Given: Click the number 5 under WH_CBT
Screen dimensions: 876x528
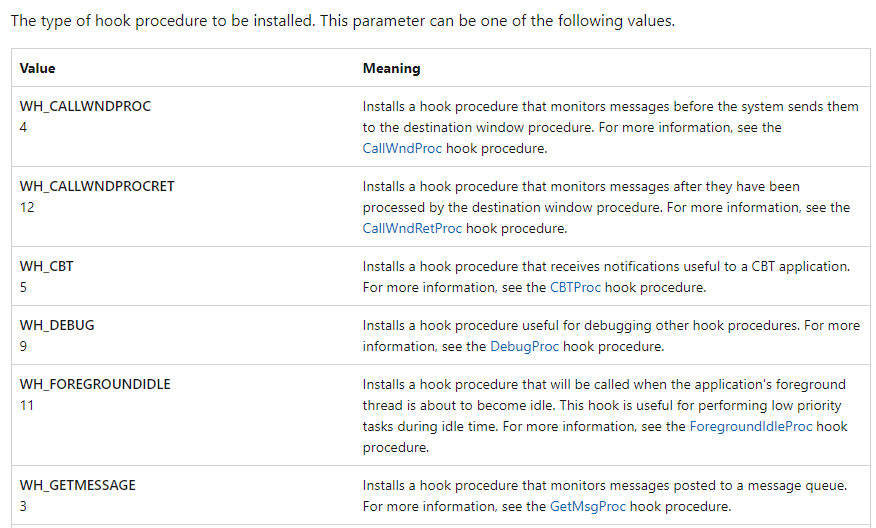Looking at the screenshot, I should (24, 287).
